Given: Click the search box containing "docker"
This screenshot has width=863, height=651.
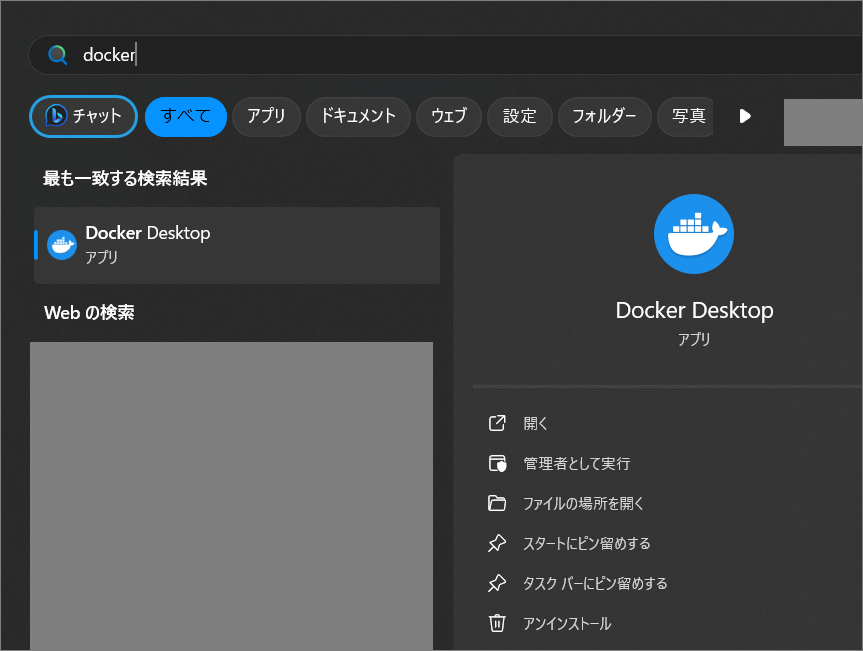Looking at the screenshot, I should 445,55.
